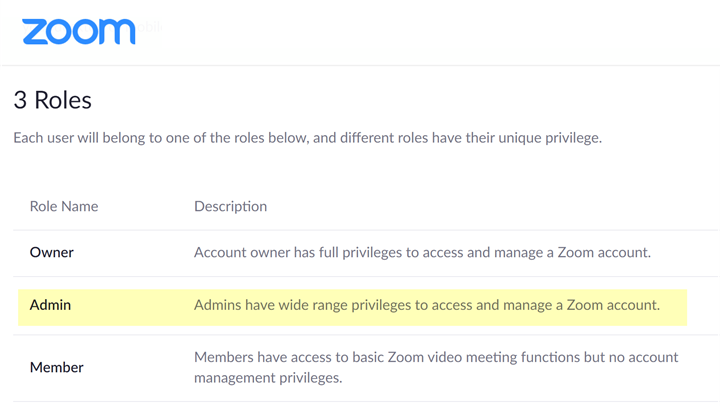Click empty yellow area right of Admin description
This screenshot has width=720, height=406.
coord(675,305)
